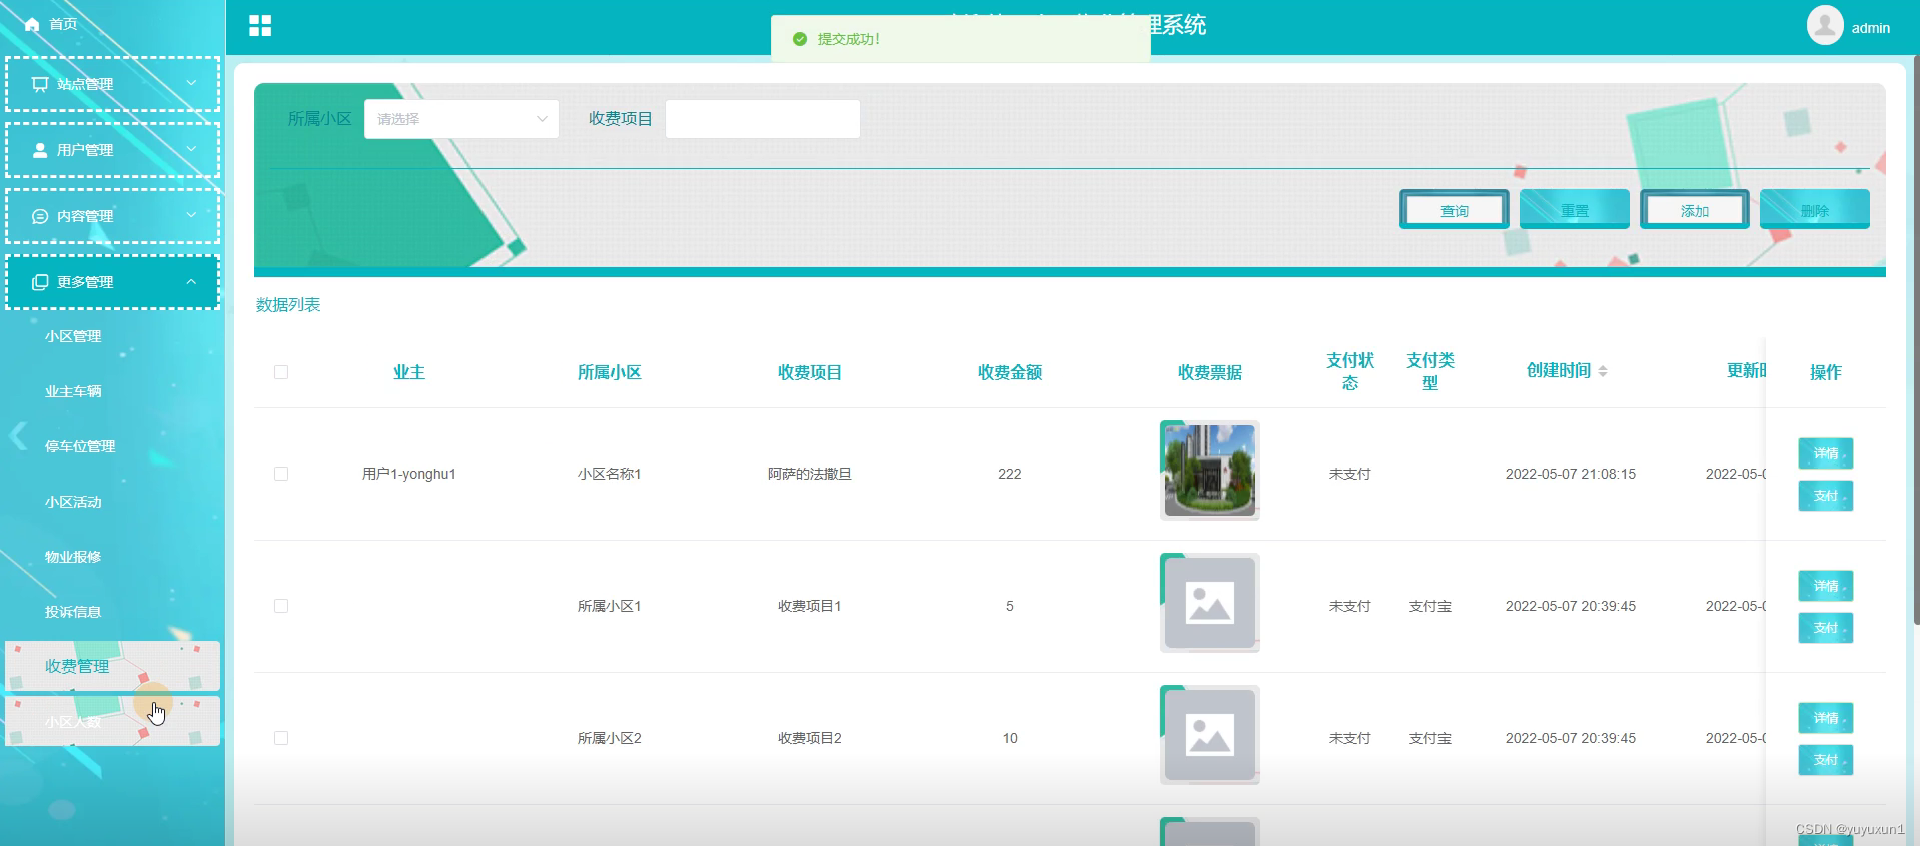Screen dimensions: 1920x846
Task: Collapse the 更多管理 menu chevron
Action: 191,281
